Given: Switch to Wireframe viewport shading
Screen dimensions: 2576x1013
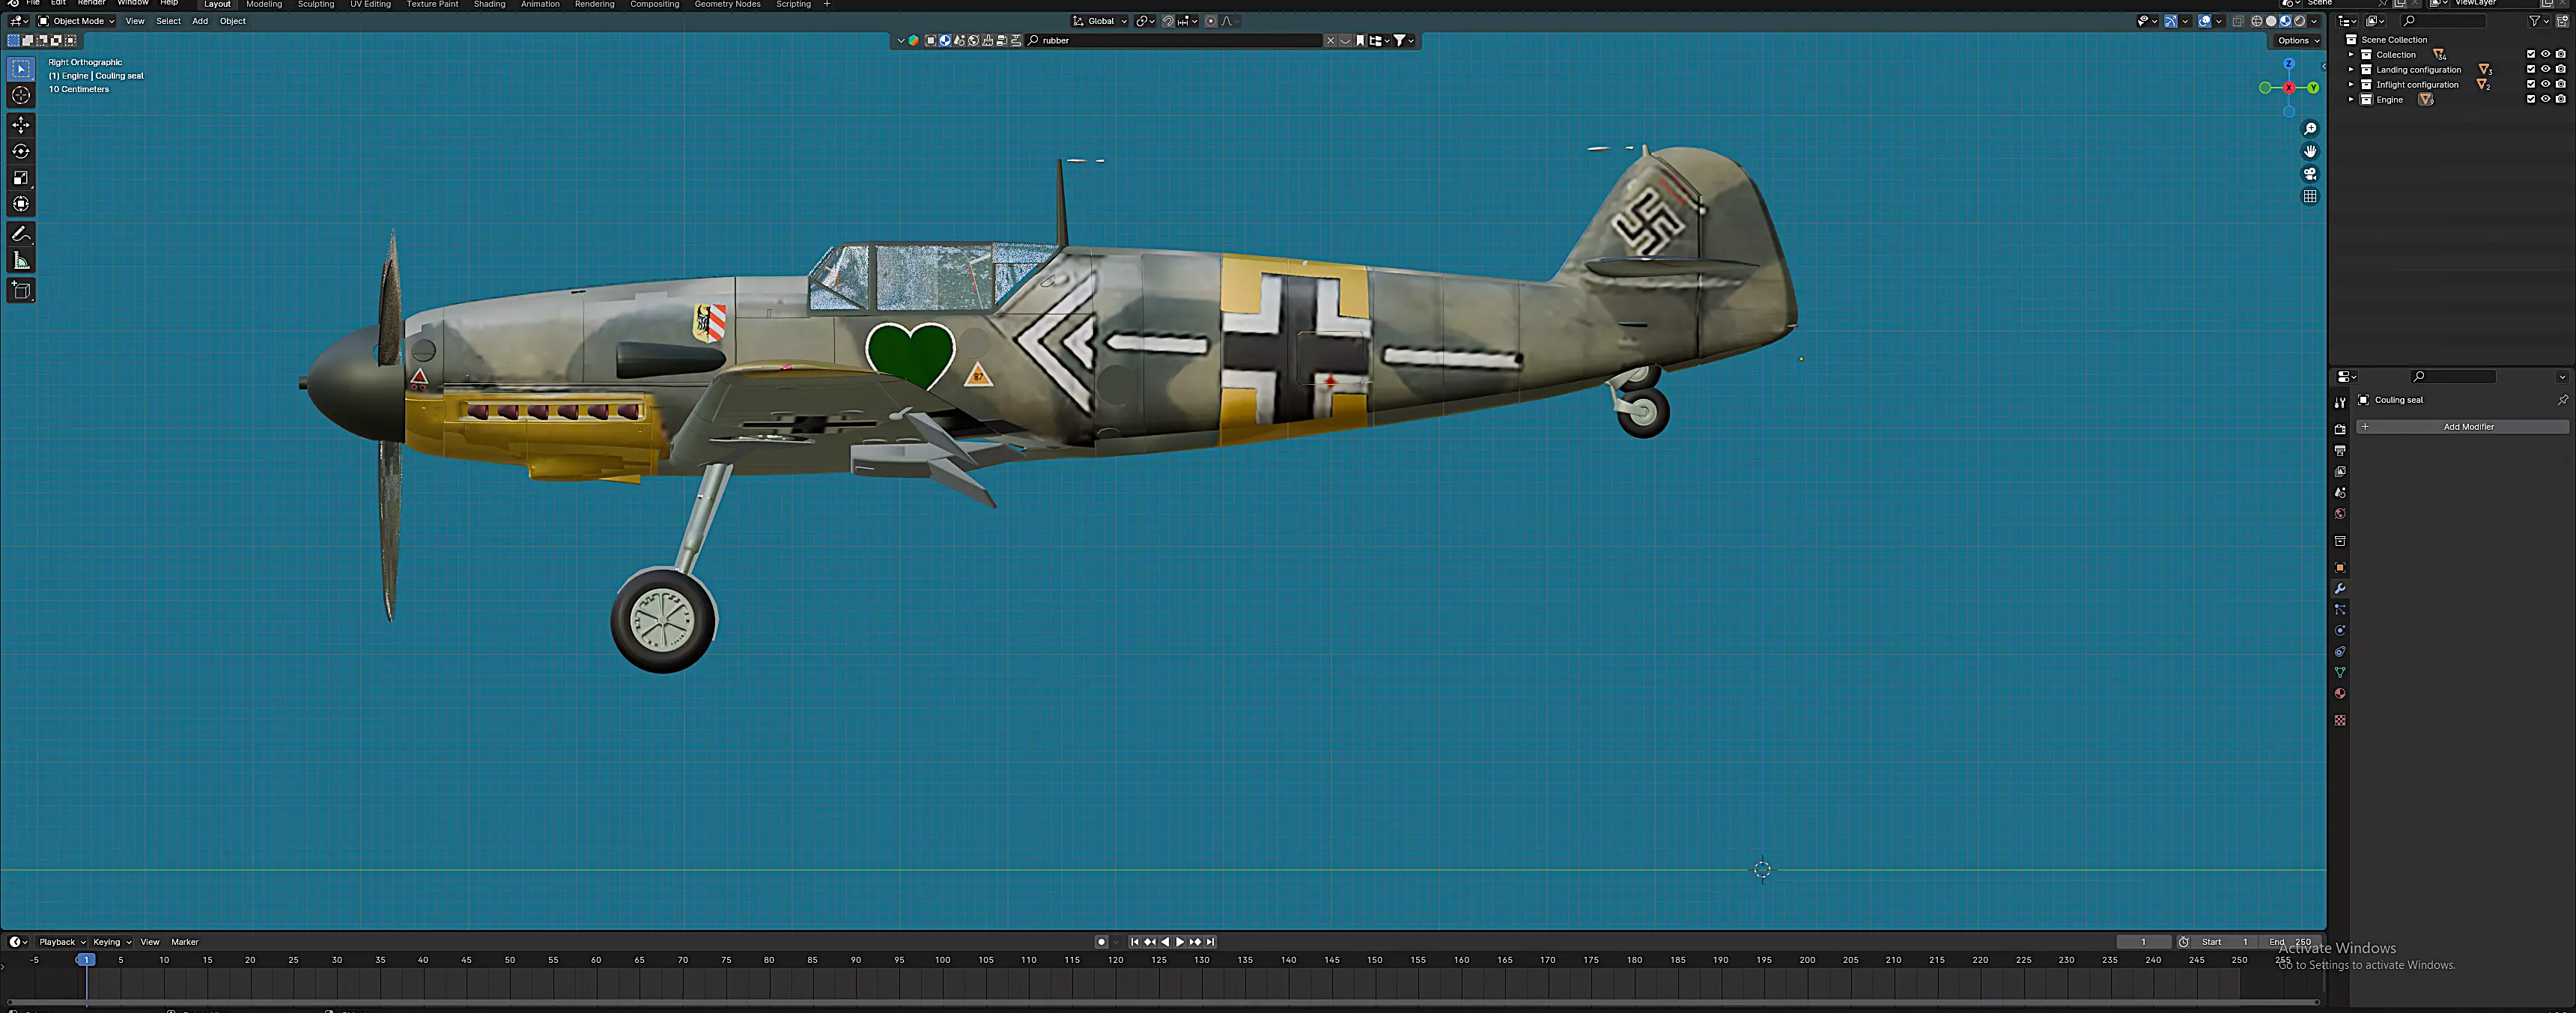Looking at the screenshot, I should click(x=2257, y=21).
